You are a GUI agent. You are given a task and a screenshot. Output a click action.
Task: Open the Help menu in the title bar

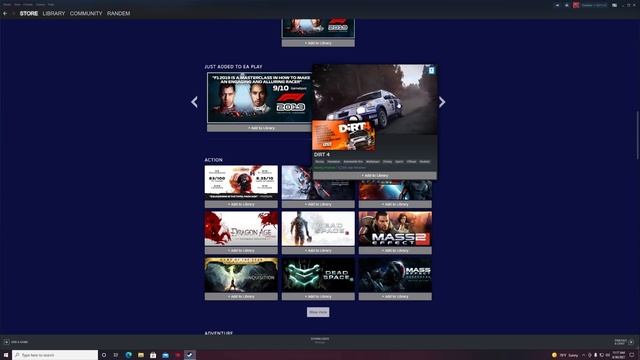51,4
